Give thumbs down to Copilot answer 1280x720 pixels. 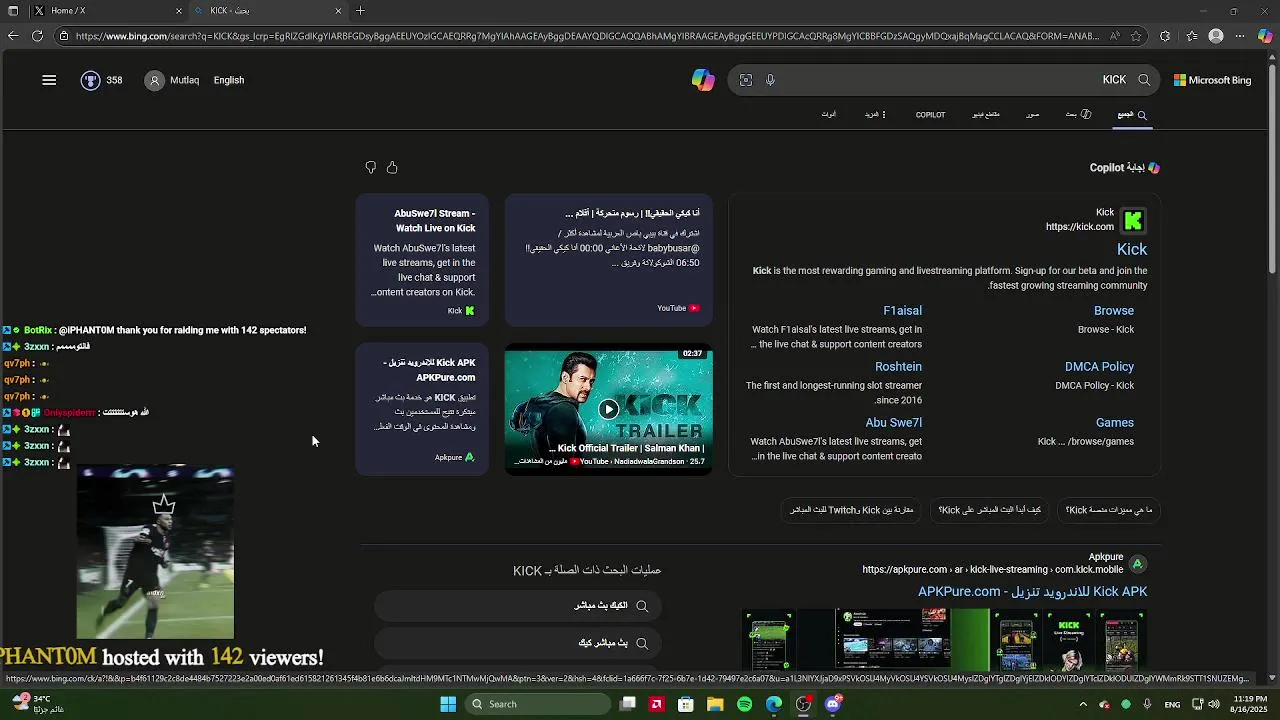[x=371, y=167]
